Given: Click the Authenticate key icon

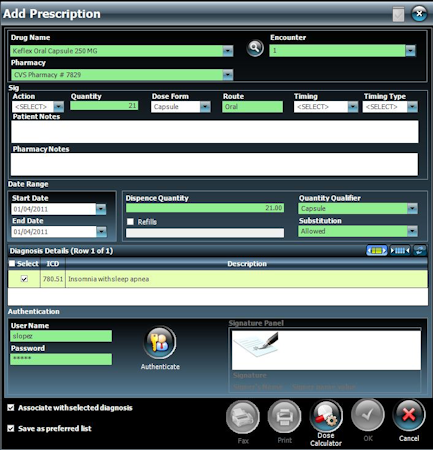Looking at the screenshot, I should [x=160, y=342].
